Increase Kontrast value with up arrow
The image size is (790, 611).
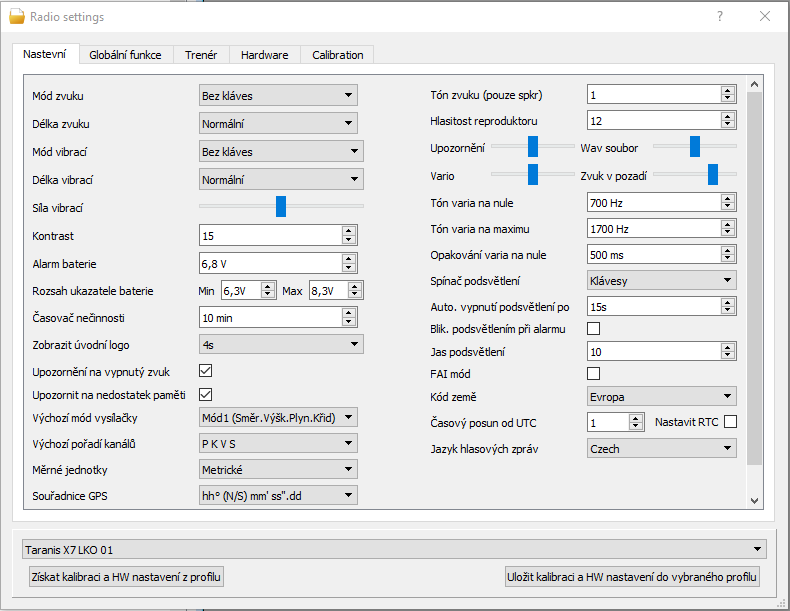pos(348,231)
